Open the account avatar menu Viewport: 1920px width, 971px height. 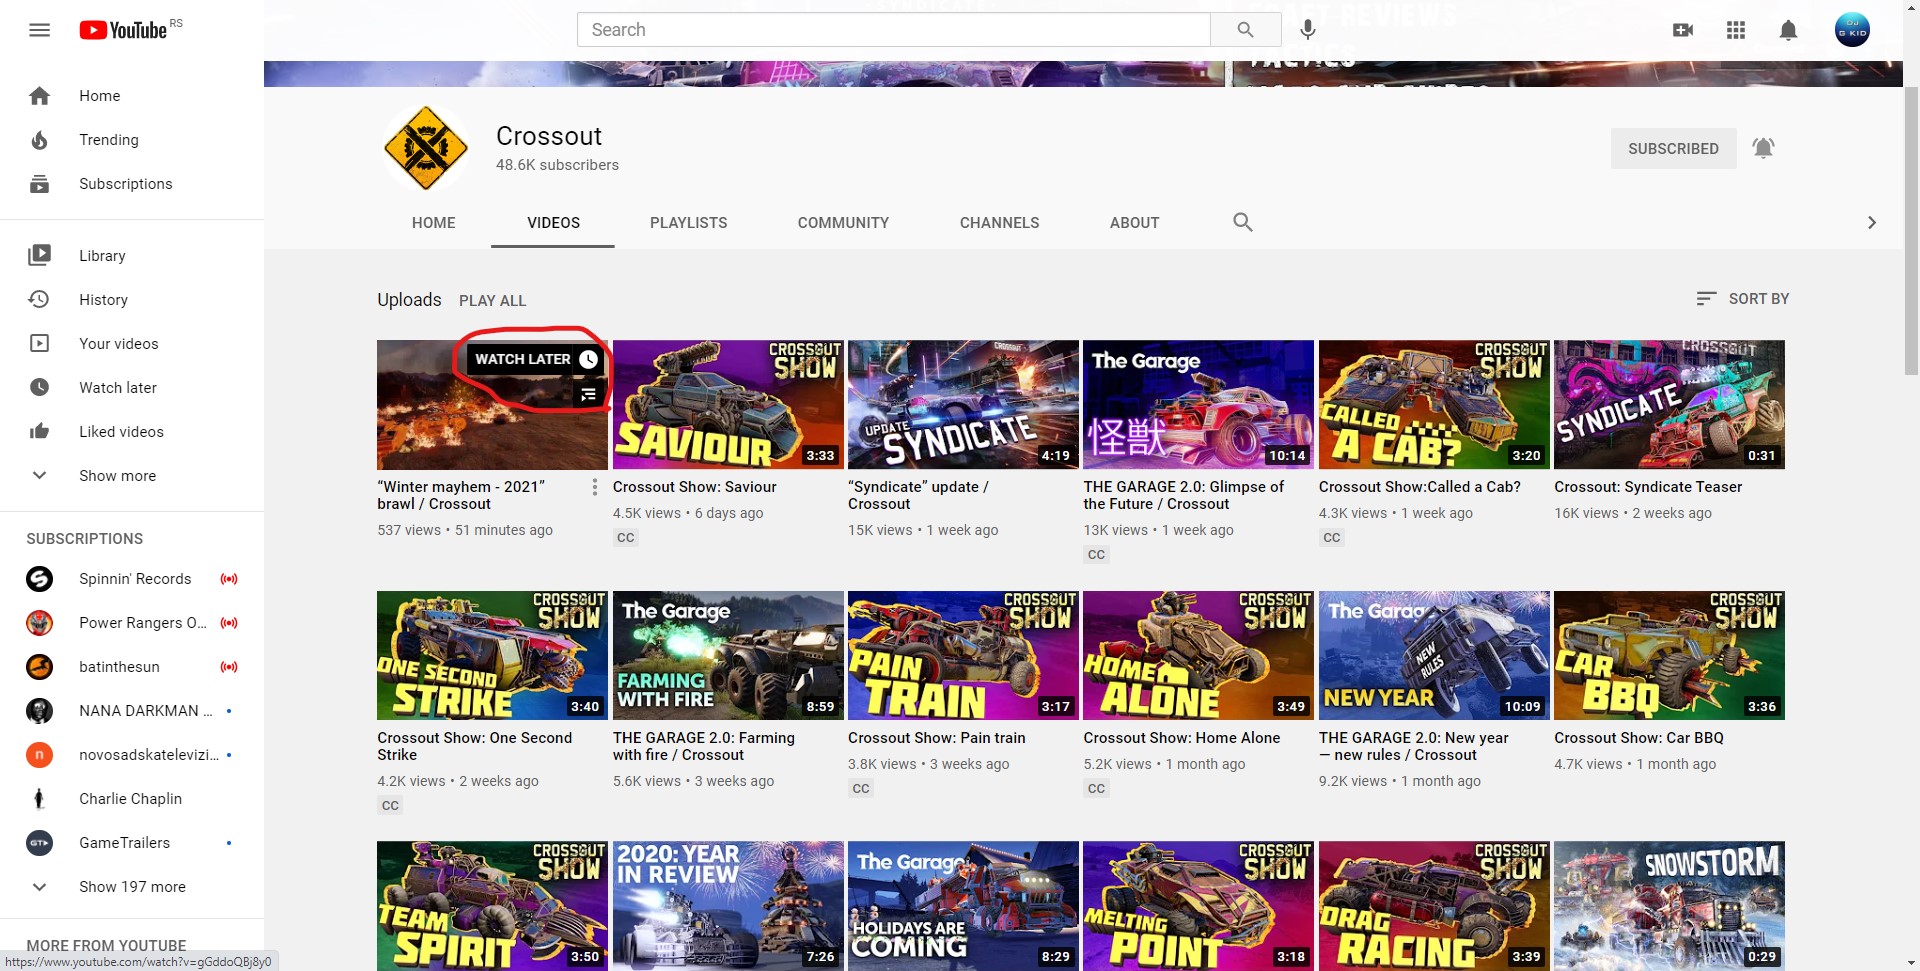[x=1852, y=30]
